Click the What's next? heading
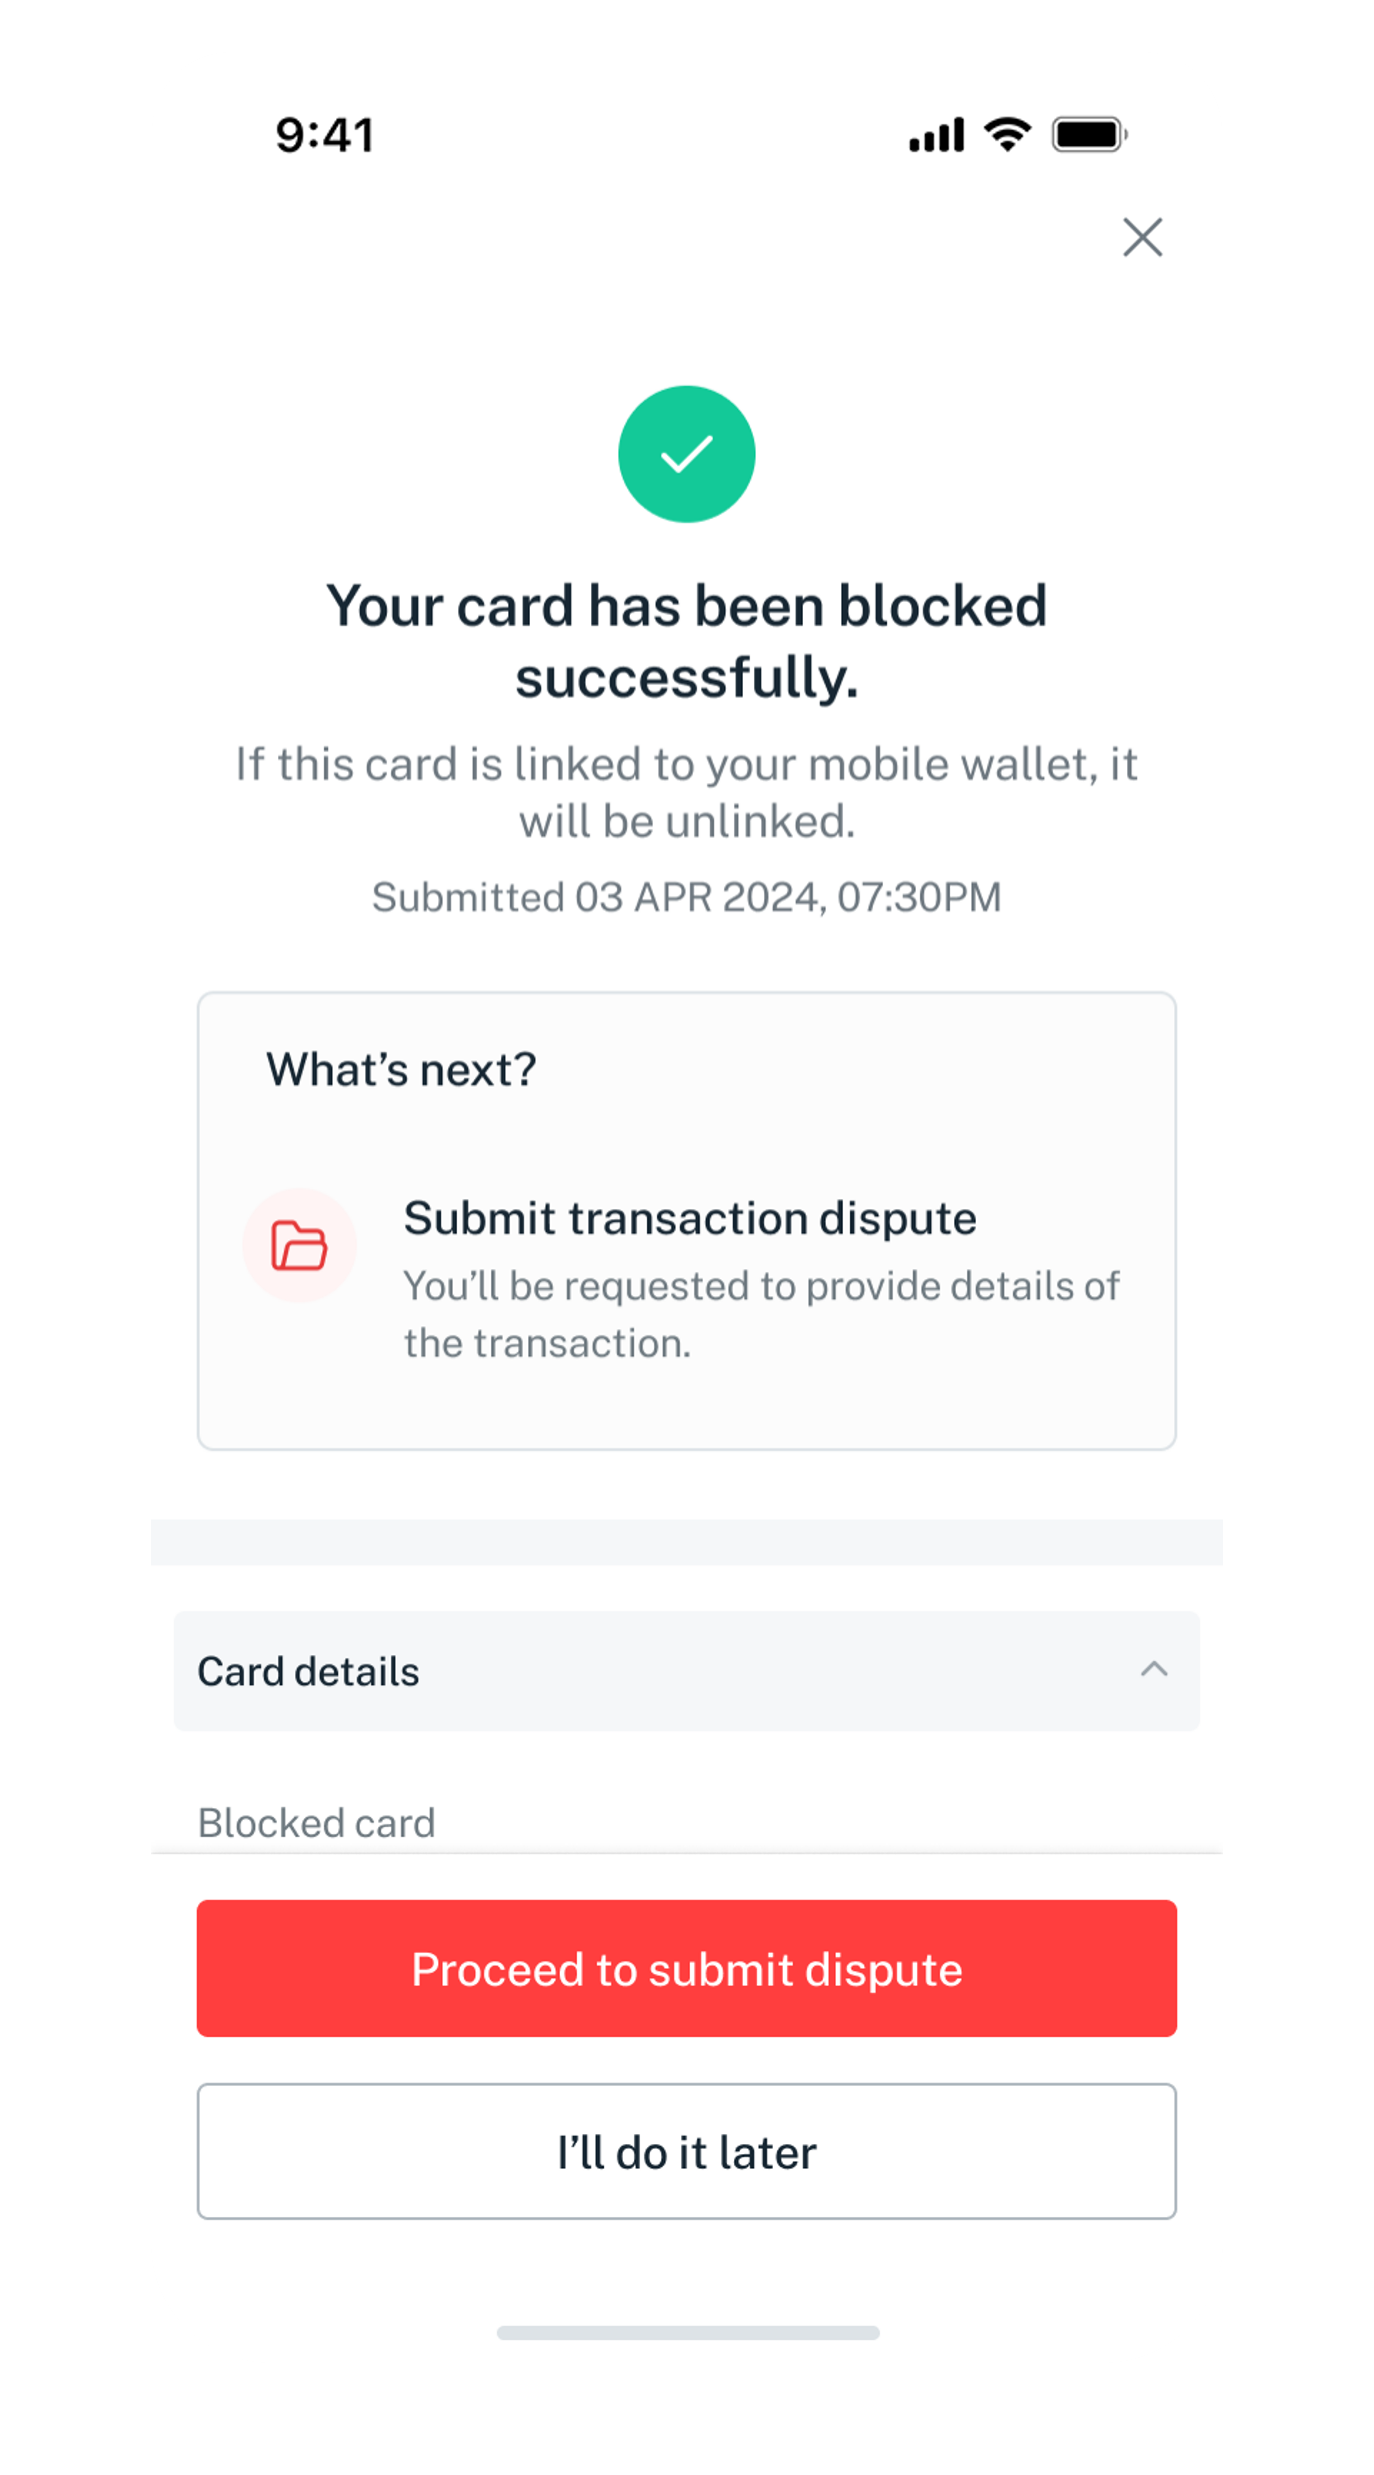 coord(401,1069)
